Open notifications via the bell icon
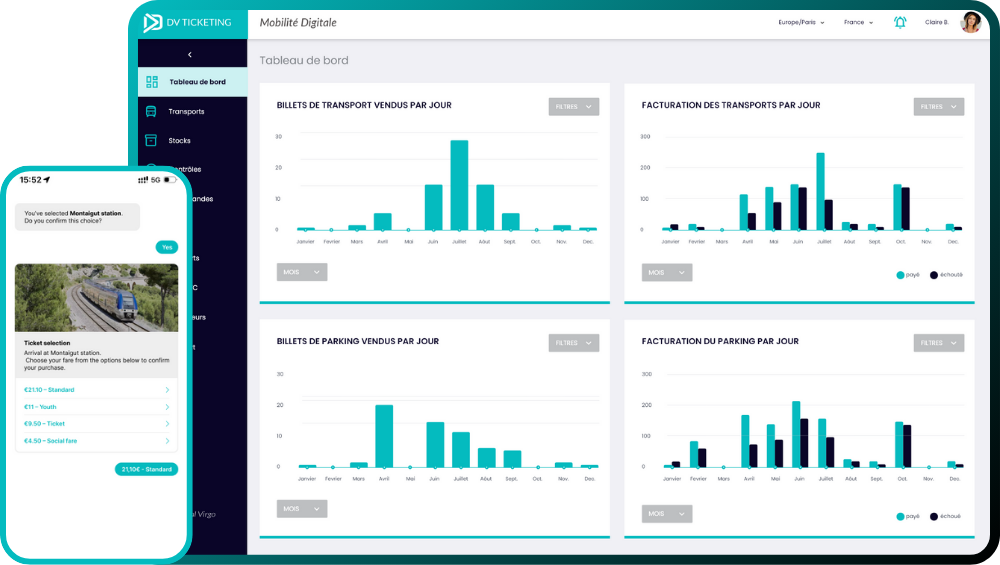 [x=900, y=22]
